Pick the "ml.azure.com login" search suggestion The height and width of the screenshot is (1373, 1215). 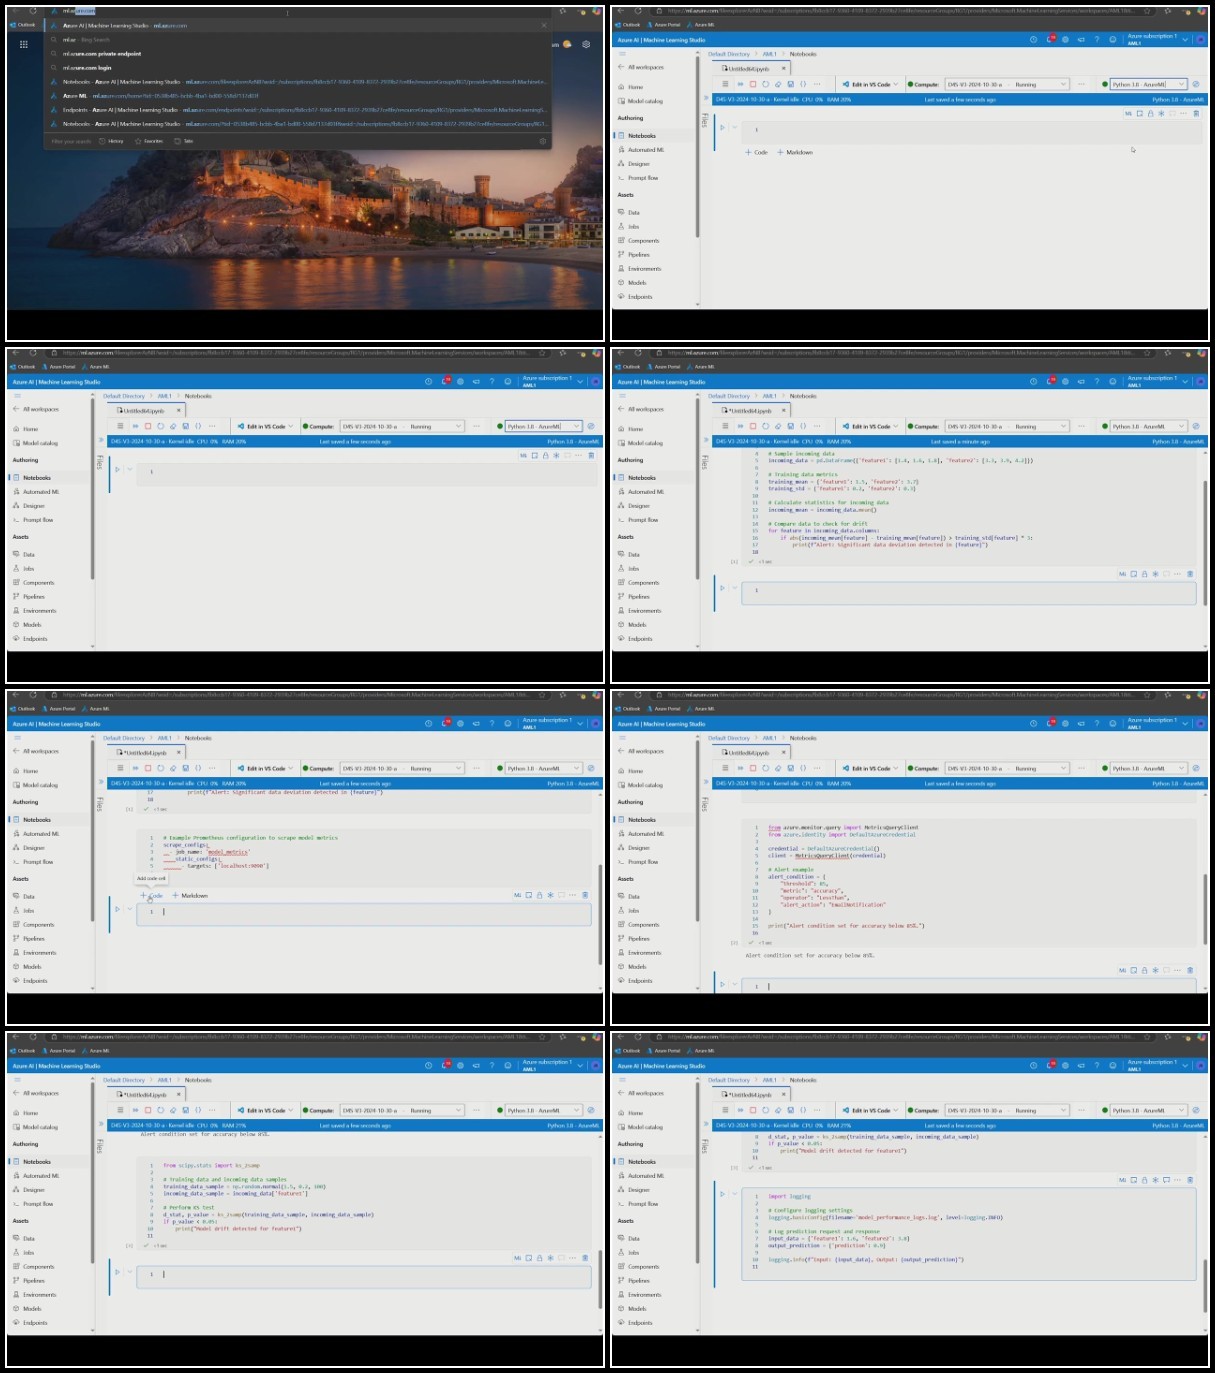(x=87, y=68)
